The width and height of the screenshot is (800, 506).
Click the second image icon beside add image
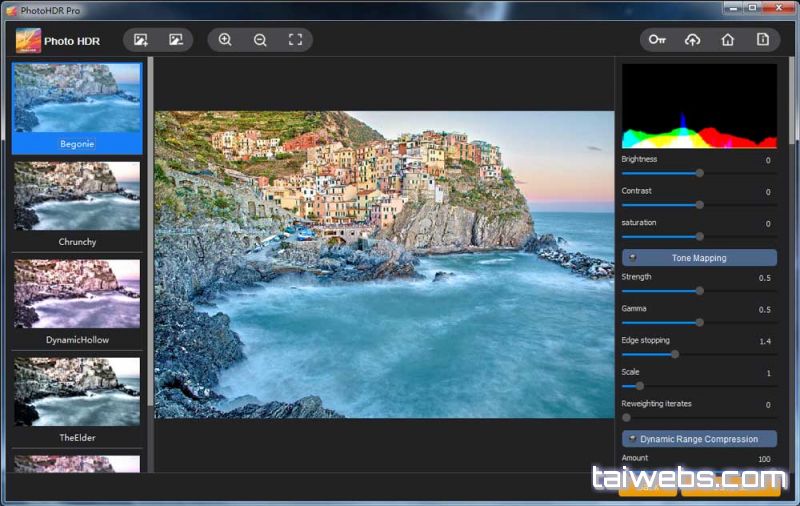click(x=176, y=40)
